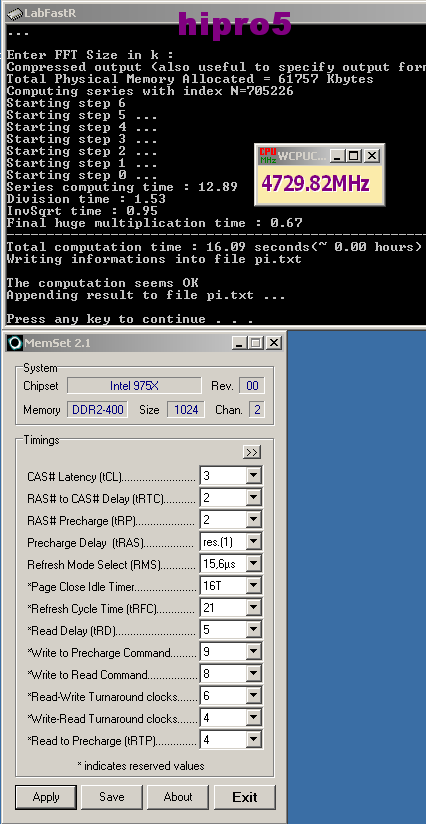Click the Total computation time line
426x824 pixels.
tap(214, 247)
